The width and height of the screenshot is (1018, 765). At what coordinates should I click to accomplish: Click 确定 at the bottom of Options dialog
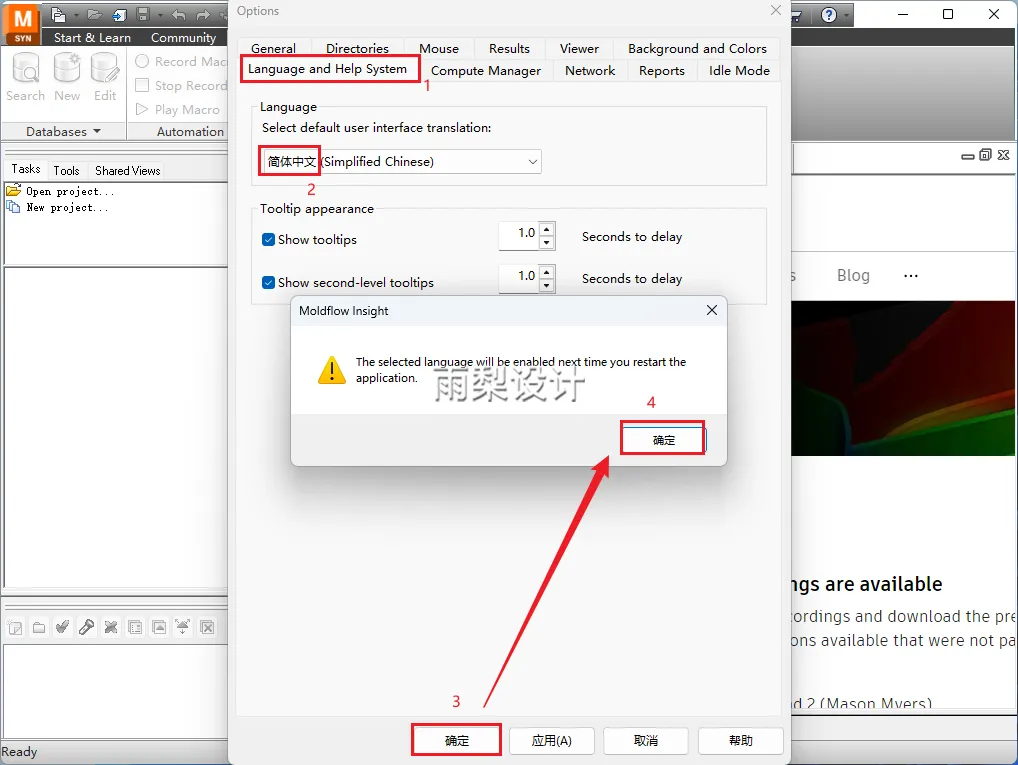pos(456,740)
